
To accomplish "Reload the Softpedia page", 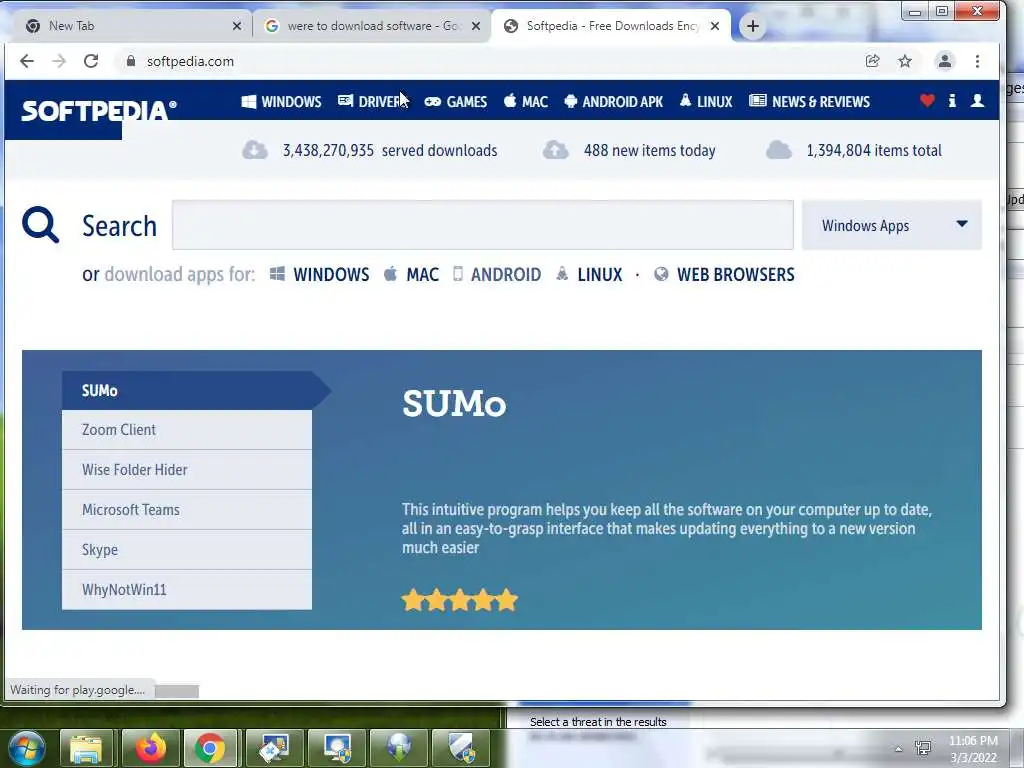I will pos(91,61).
